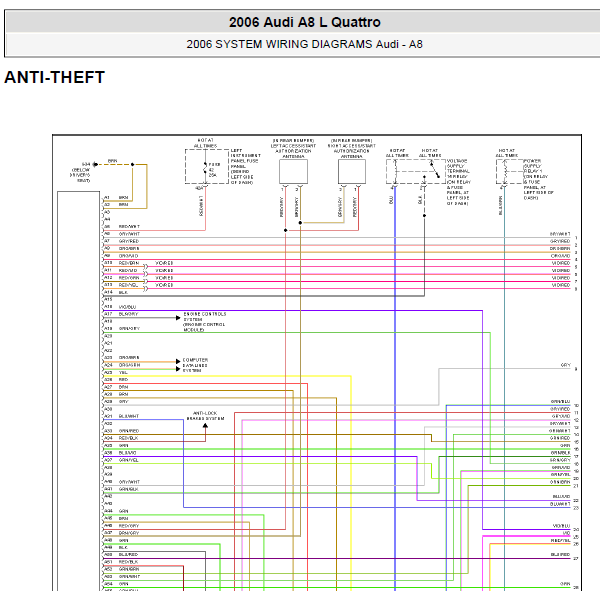The image size is (600, 591).
Task: Click the BLU/WHT label at connector 23
Action: [x=560, y=504]
